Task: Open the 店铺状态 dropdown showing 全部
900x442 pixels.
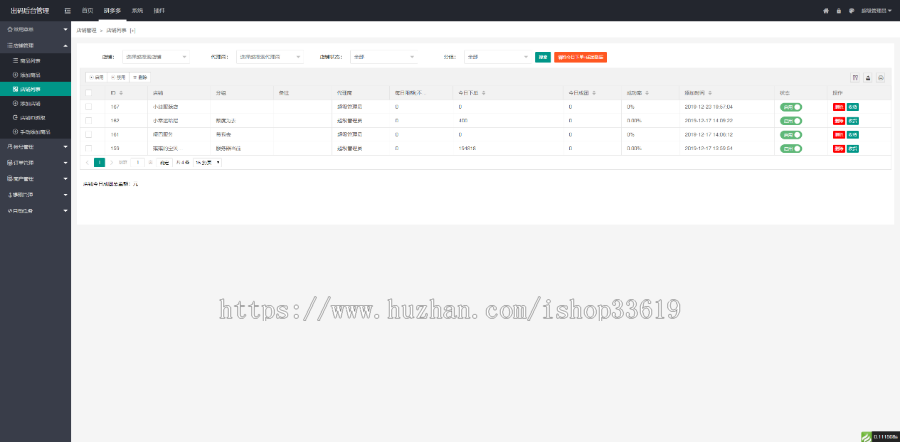Action: (383, 57)
